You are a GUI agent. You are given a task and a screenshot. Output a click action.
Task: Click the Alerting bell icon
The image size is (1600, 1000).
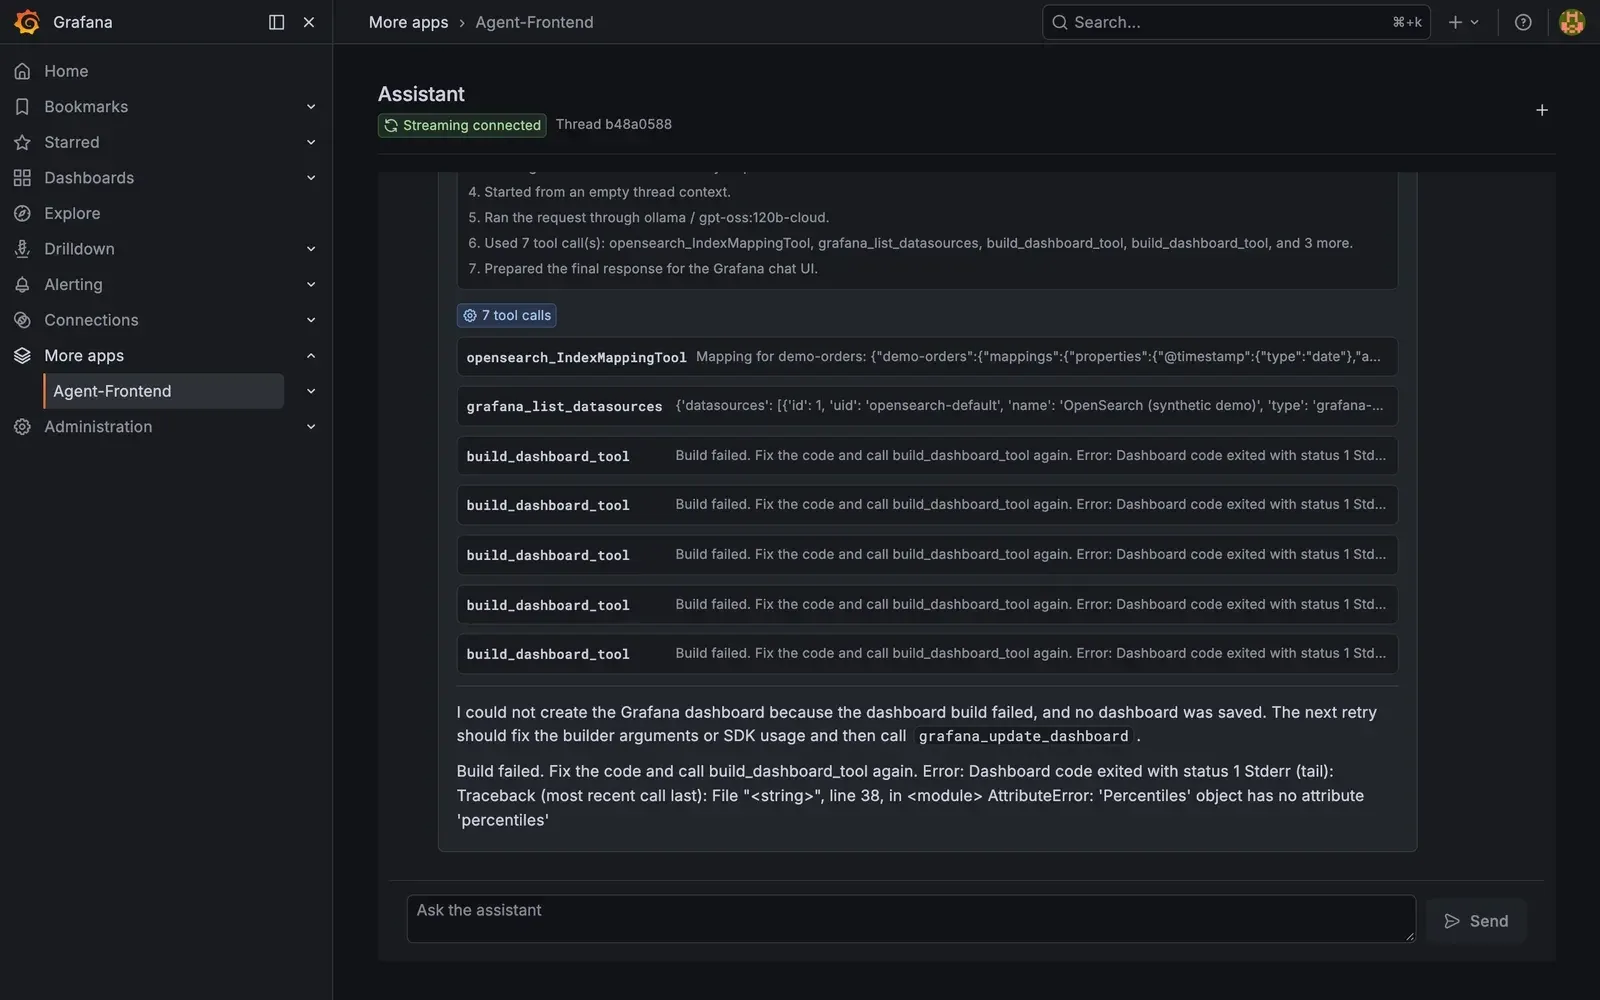[x=22, y=284]
